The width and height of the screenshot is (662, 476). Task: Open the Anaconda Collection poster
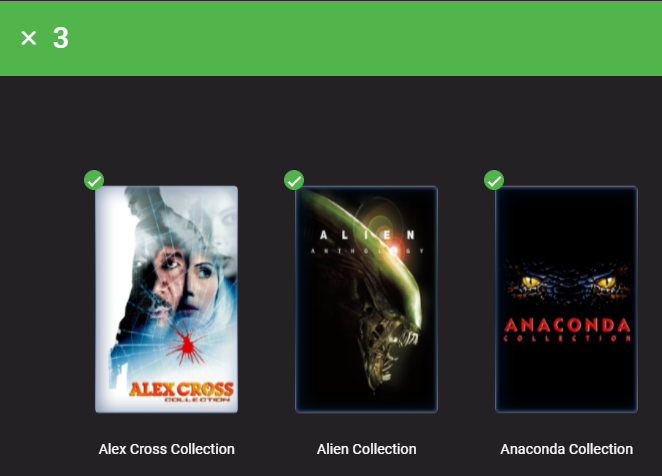pyautogui.click(x=566, y=299)
